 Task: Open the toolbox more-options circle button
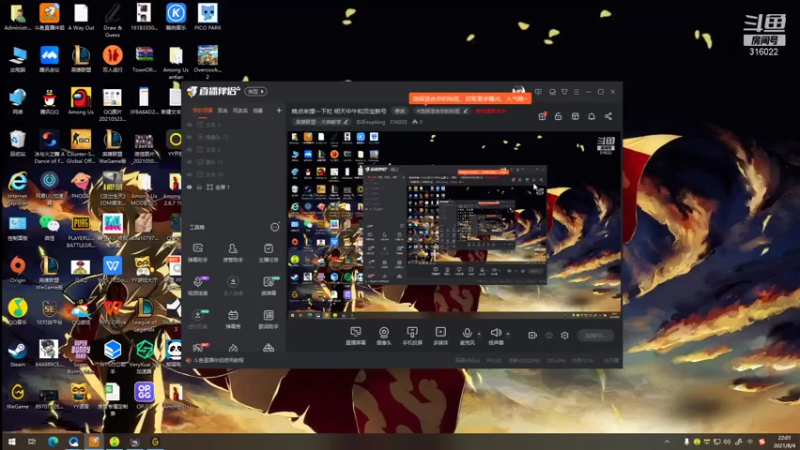[274, 227]
